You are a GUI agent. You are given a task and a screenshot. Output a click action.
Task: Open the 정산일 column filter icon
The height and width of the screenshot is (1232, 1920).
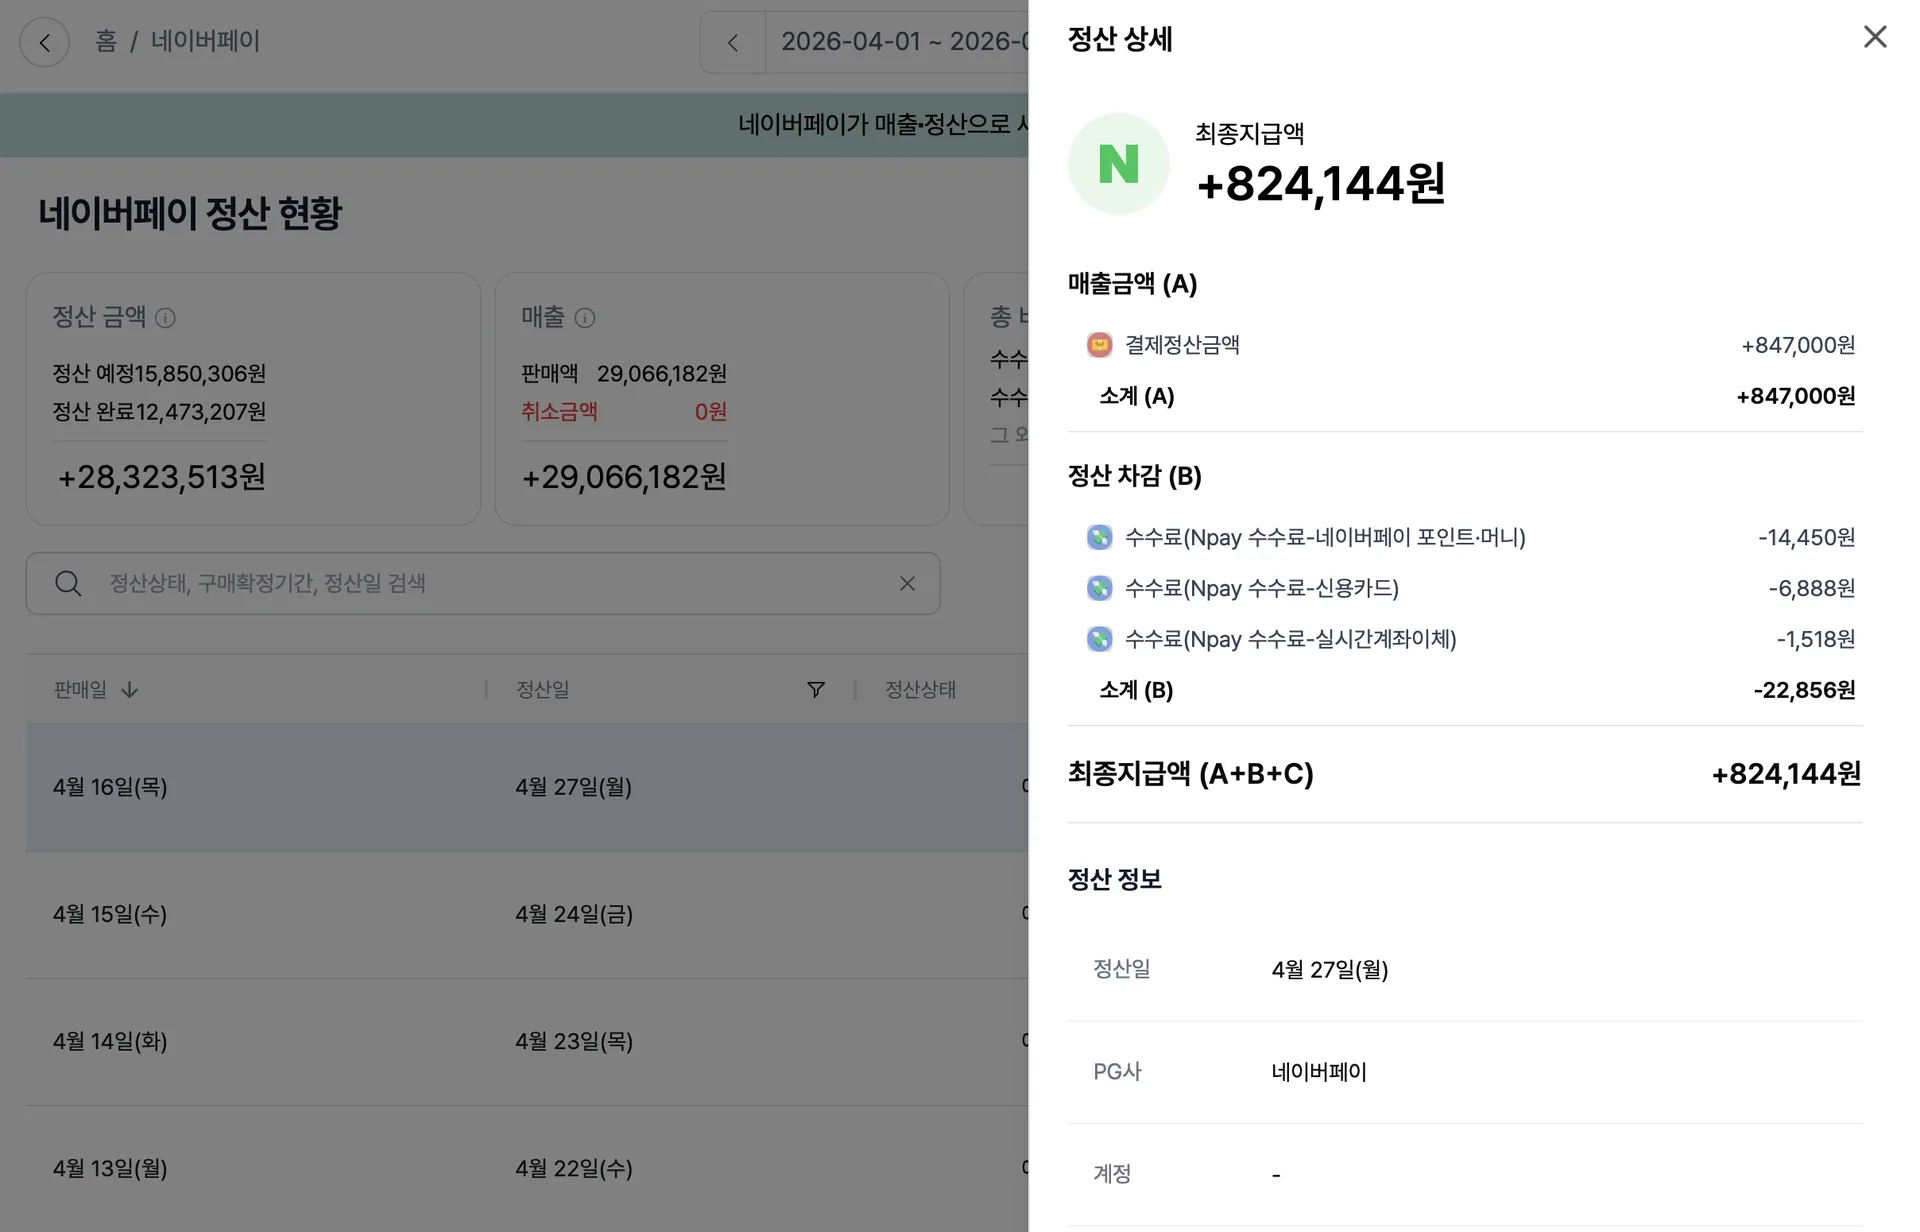point(816,690)
